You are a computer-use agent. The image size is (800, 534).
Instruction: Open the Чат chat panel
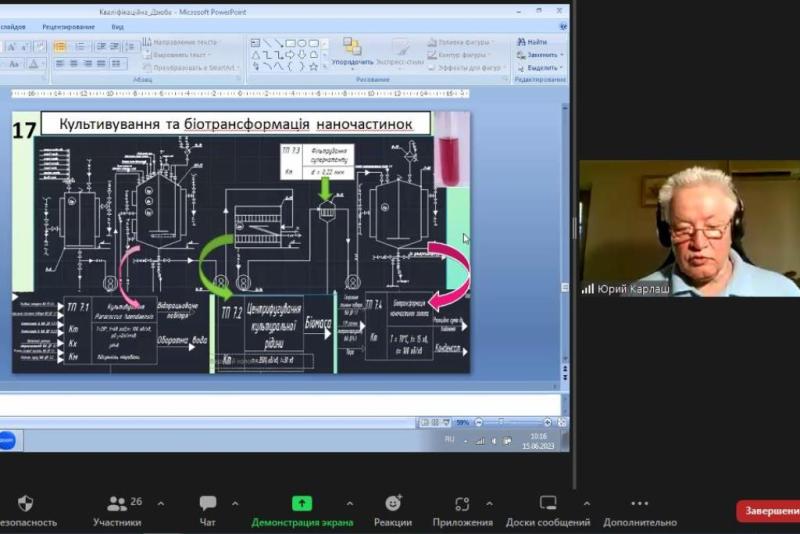pyautogui.click(x=207, y=503)
